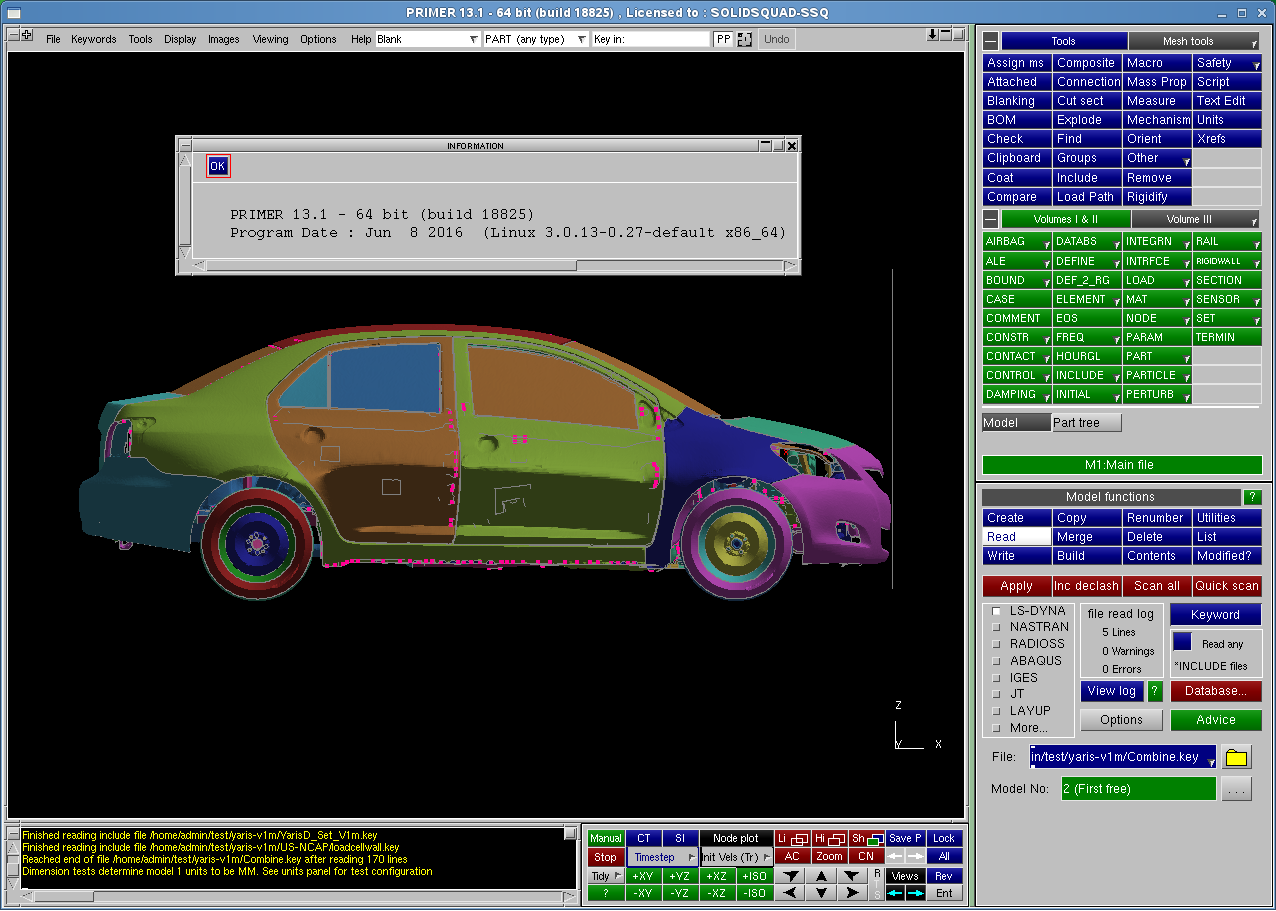Click the yellow folder file browse icon
The height and width of the screenshot is (911, 1276).
point(1236,758)
